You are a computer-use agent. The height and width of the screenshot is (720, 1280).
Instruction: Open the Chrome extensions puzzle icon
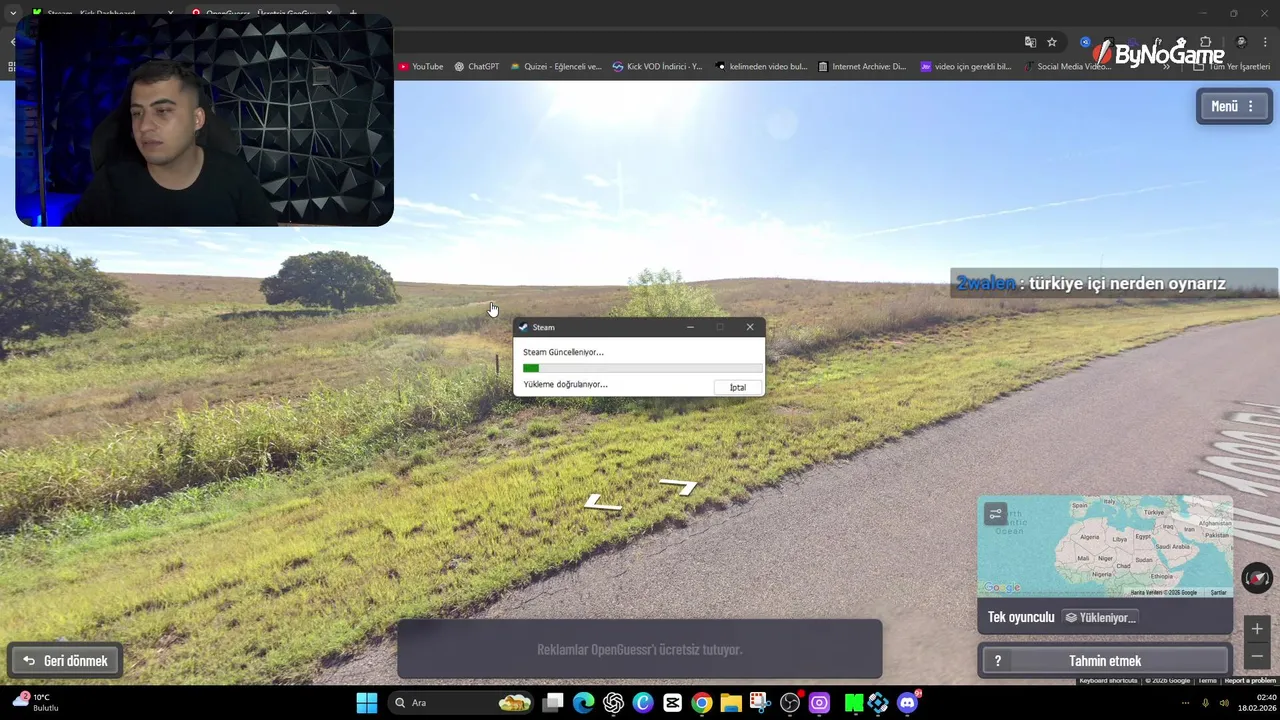(1205, 42)
